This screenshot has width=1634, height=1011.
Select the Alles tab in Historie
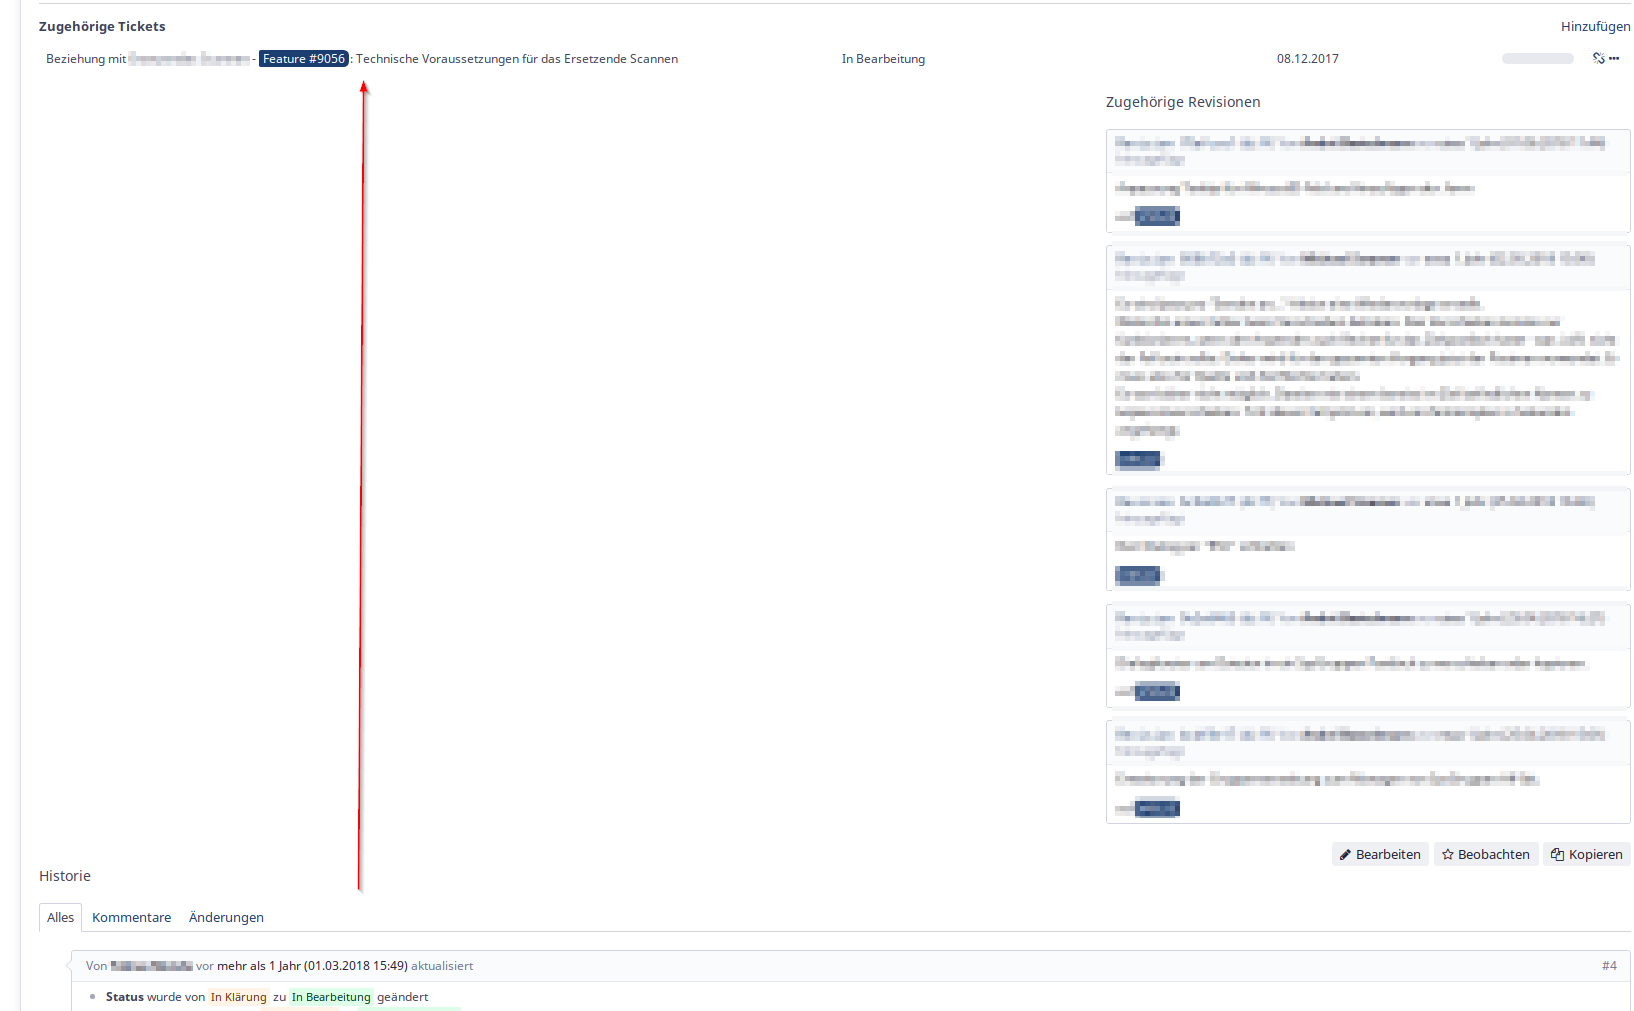pyautogui.click(x=60, y=917)
